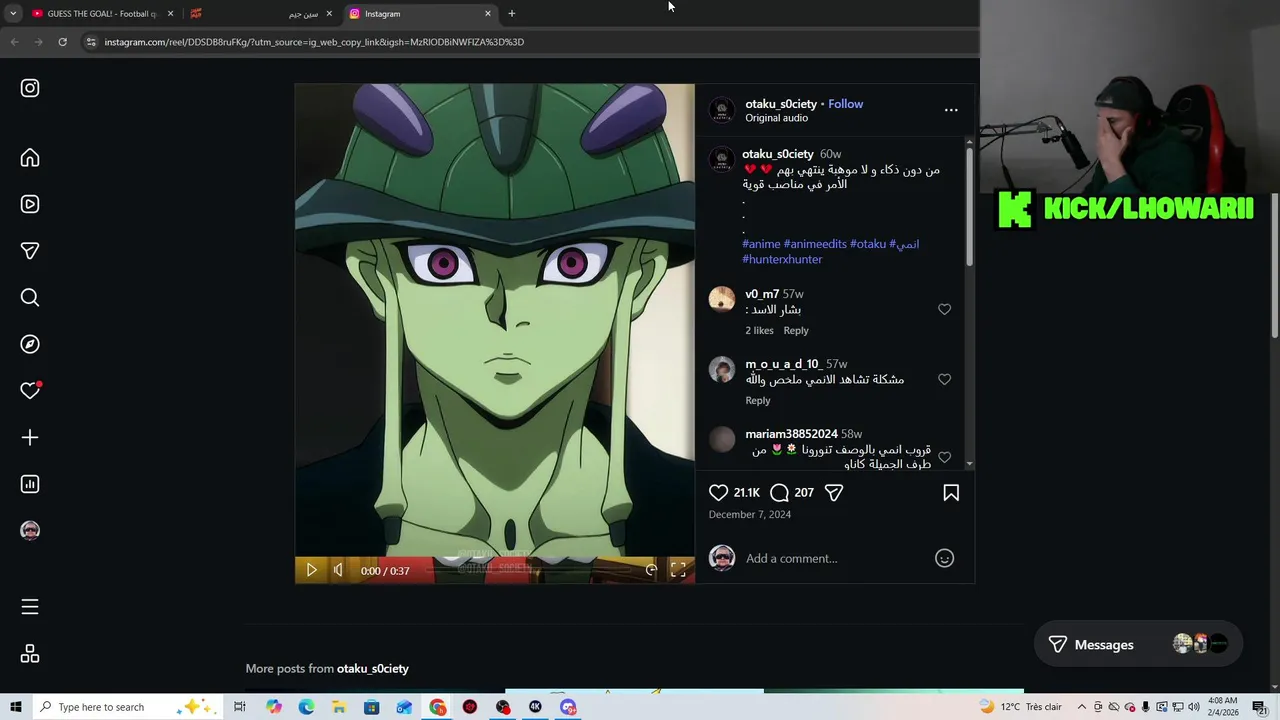This screenshot has height=720, width=1280.
Task: Open Windows Start menu
Action: click(x=15, y=707)
